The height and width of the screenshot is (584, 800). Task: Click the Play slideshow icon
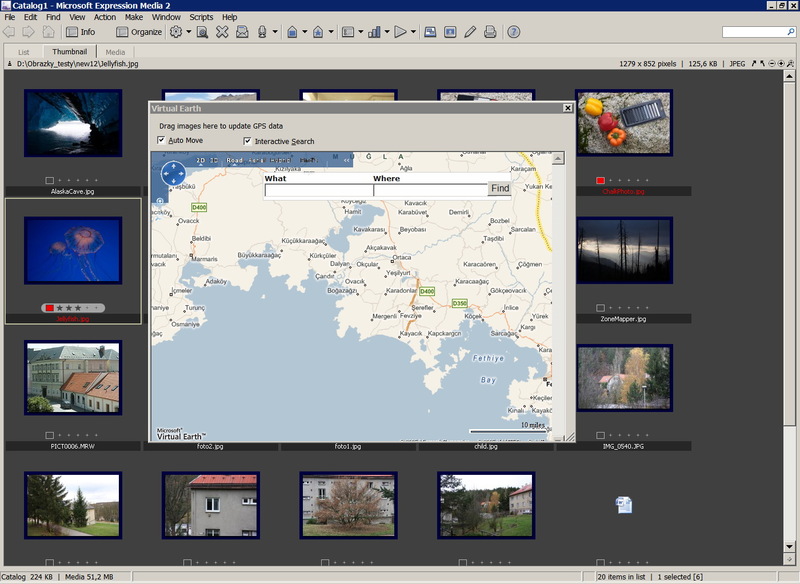[401, 32]
